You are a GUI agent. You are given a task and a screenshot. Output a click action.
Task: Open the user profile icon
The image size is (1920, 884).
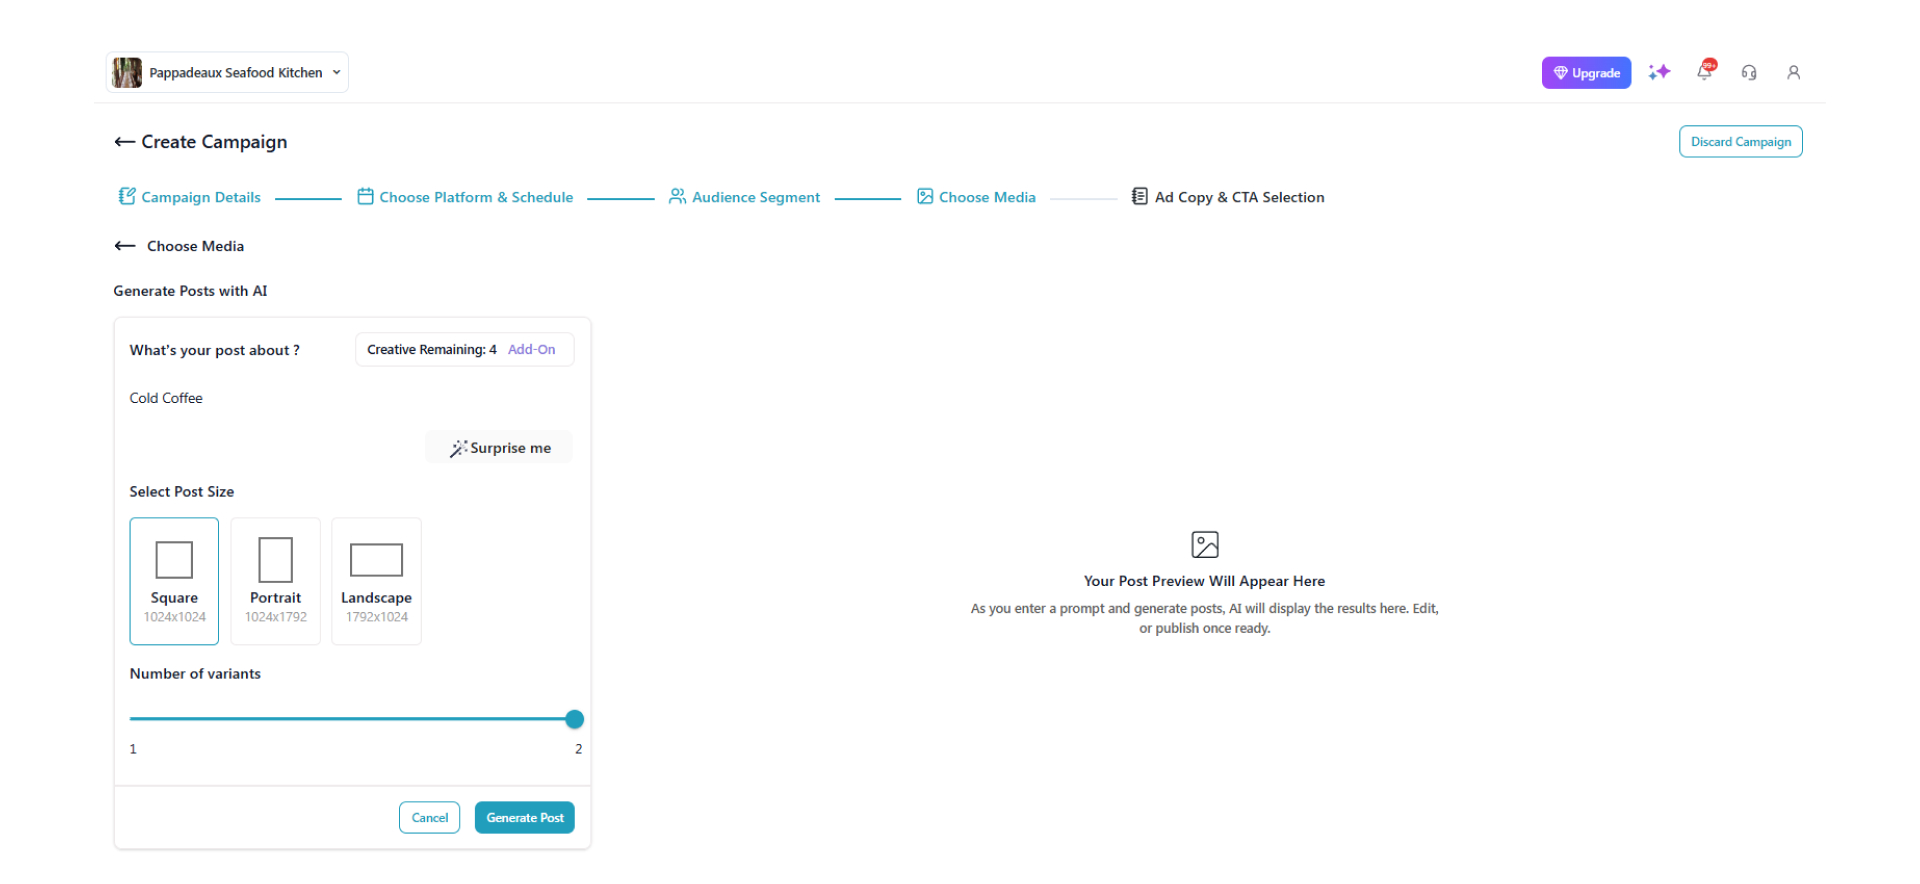coord(1793,72)
